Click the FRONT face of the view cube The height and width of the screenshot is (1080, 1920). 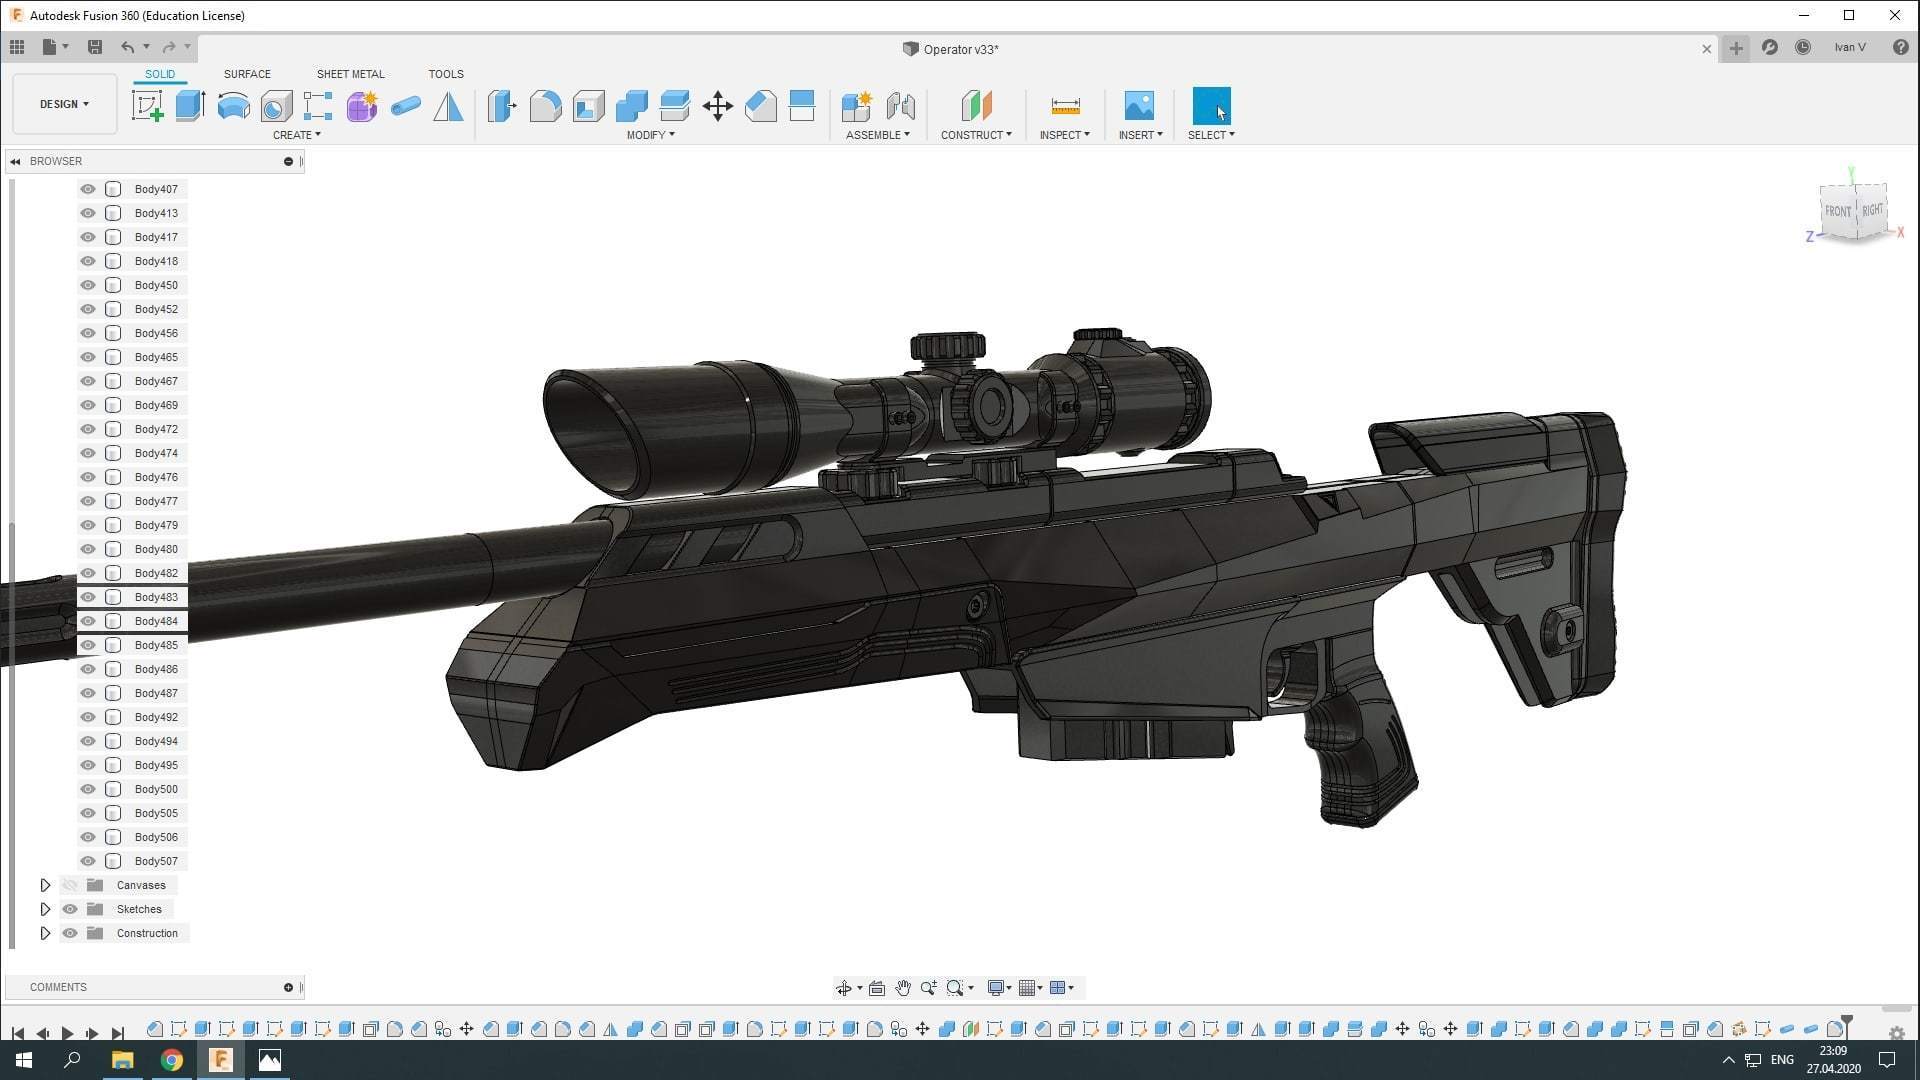pyautogui.click(x=1837, y=211)
